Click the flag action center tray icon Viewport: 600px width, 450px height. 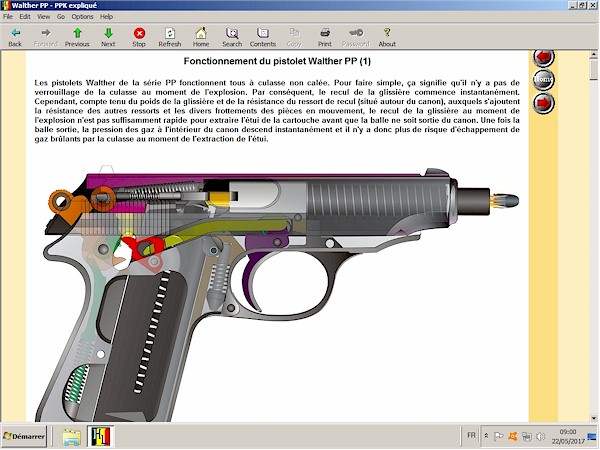click(x=498, y=436)
